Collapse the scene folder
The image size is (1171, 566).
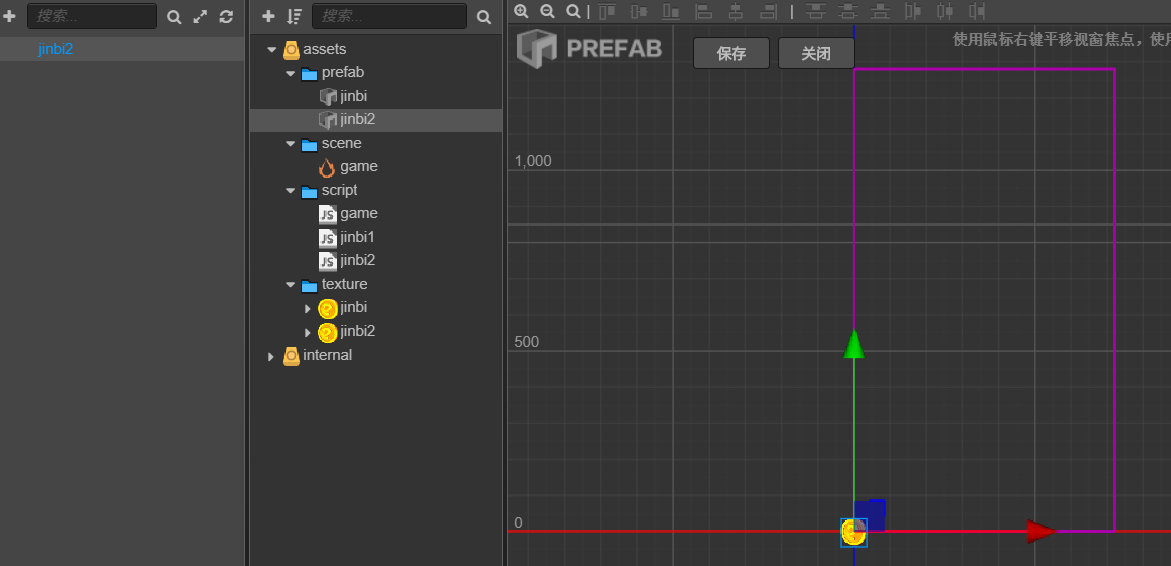point(290,143)
